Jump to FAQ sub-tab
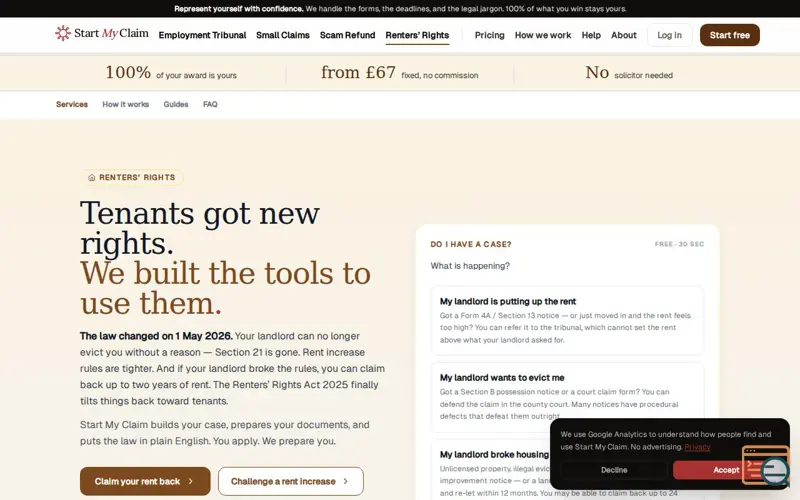The height and width of the screenshot is (500, 800). (210, 104)
